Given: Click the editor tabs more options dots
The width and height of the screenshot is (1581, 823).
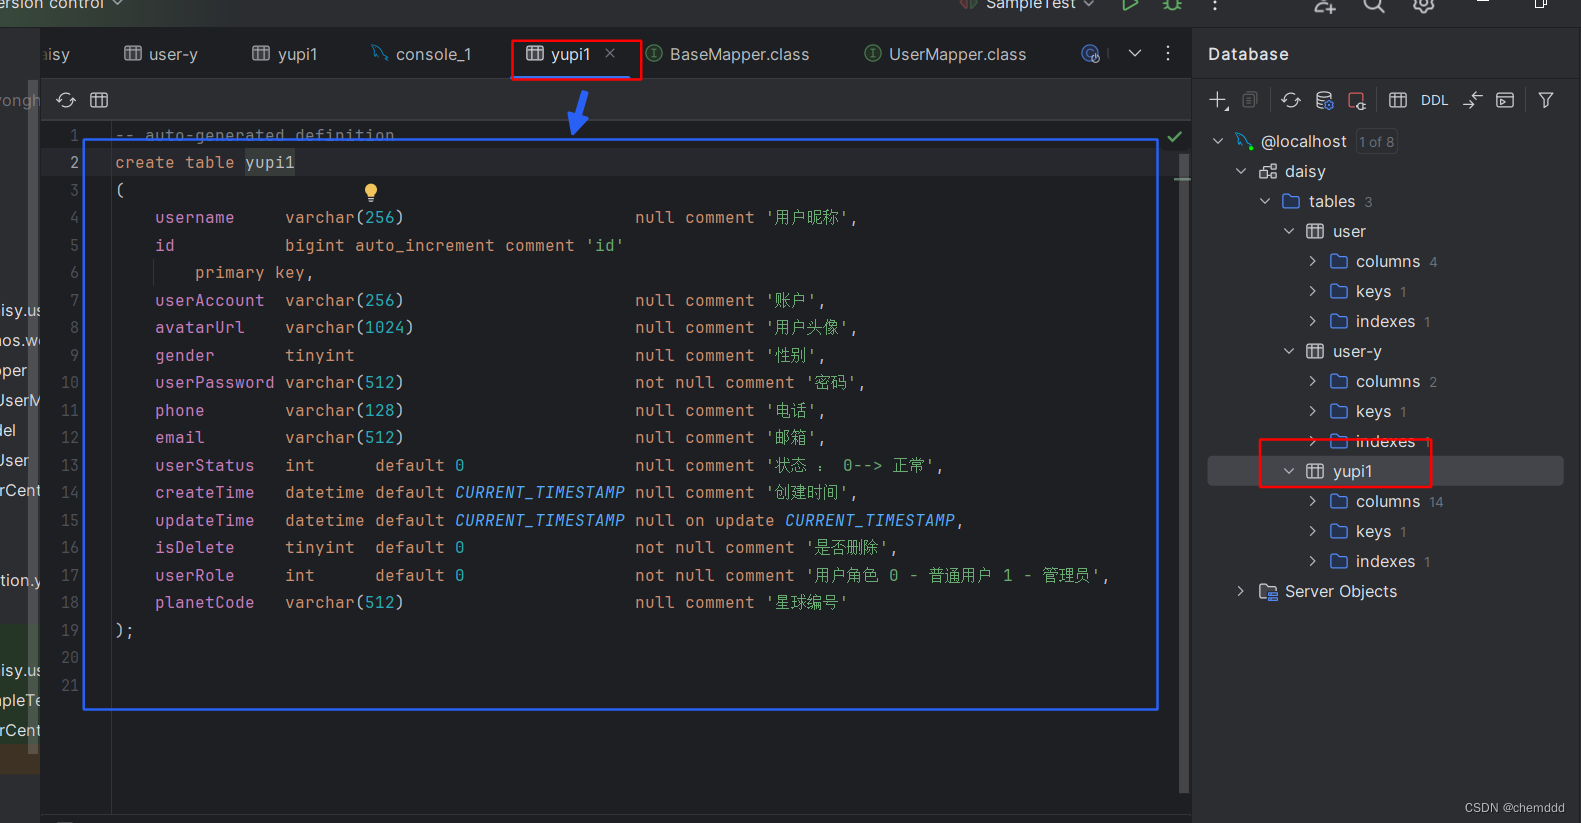Looking at the screenshot, I should 1168,53.
